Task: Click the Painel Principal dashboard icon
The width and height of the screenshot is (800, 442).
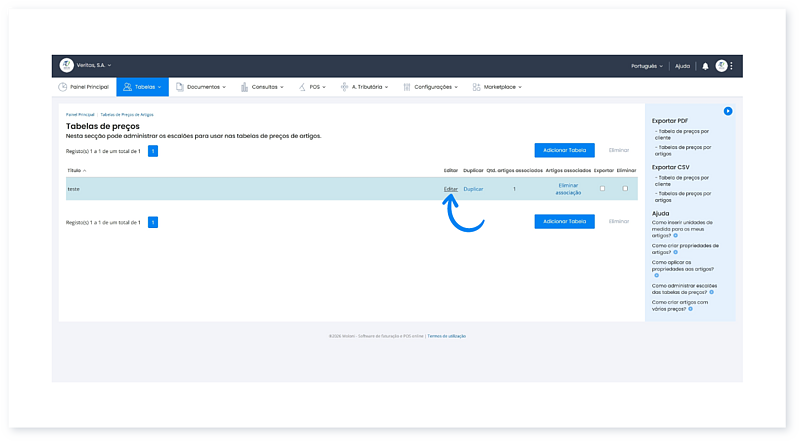Action: click(63, 87)
